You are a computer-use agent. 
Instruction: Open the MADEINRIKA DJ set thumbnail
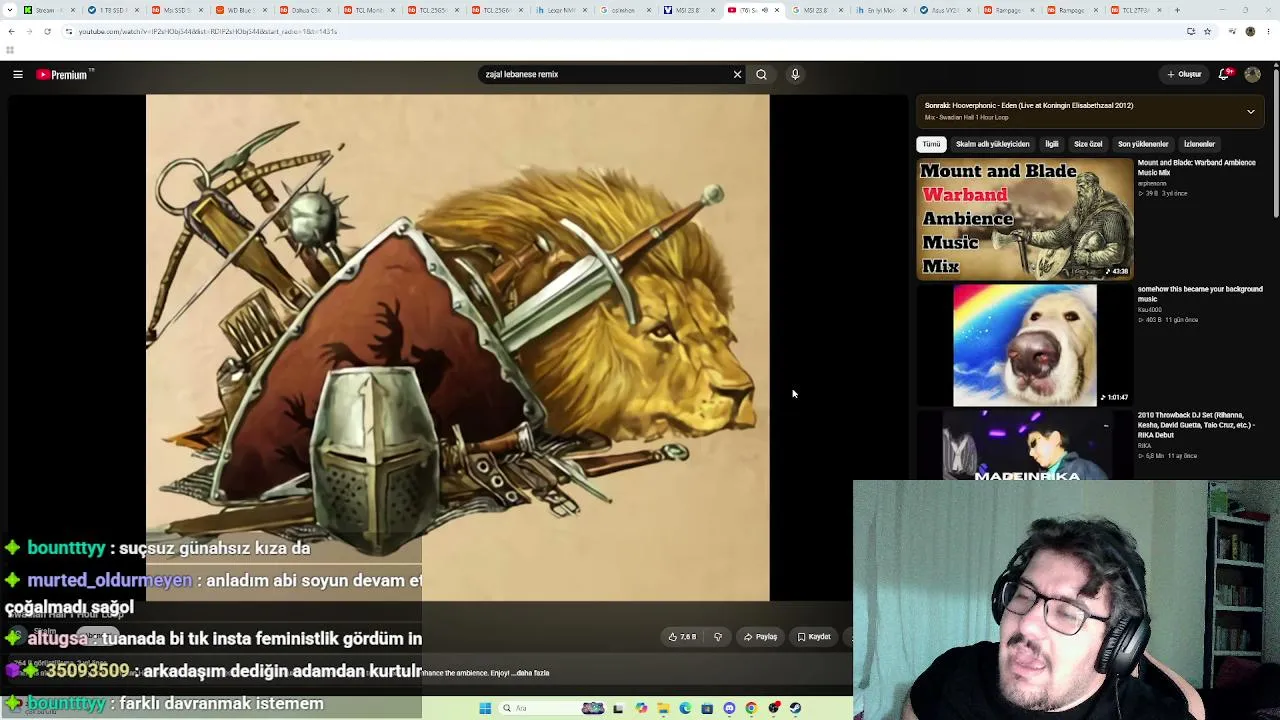pos(1025,445)
